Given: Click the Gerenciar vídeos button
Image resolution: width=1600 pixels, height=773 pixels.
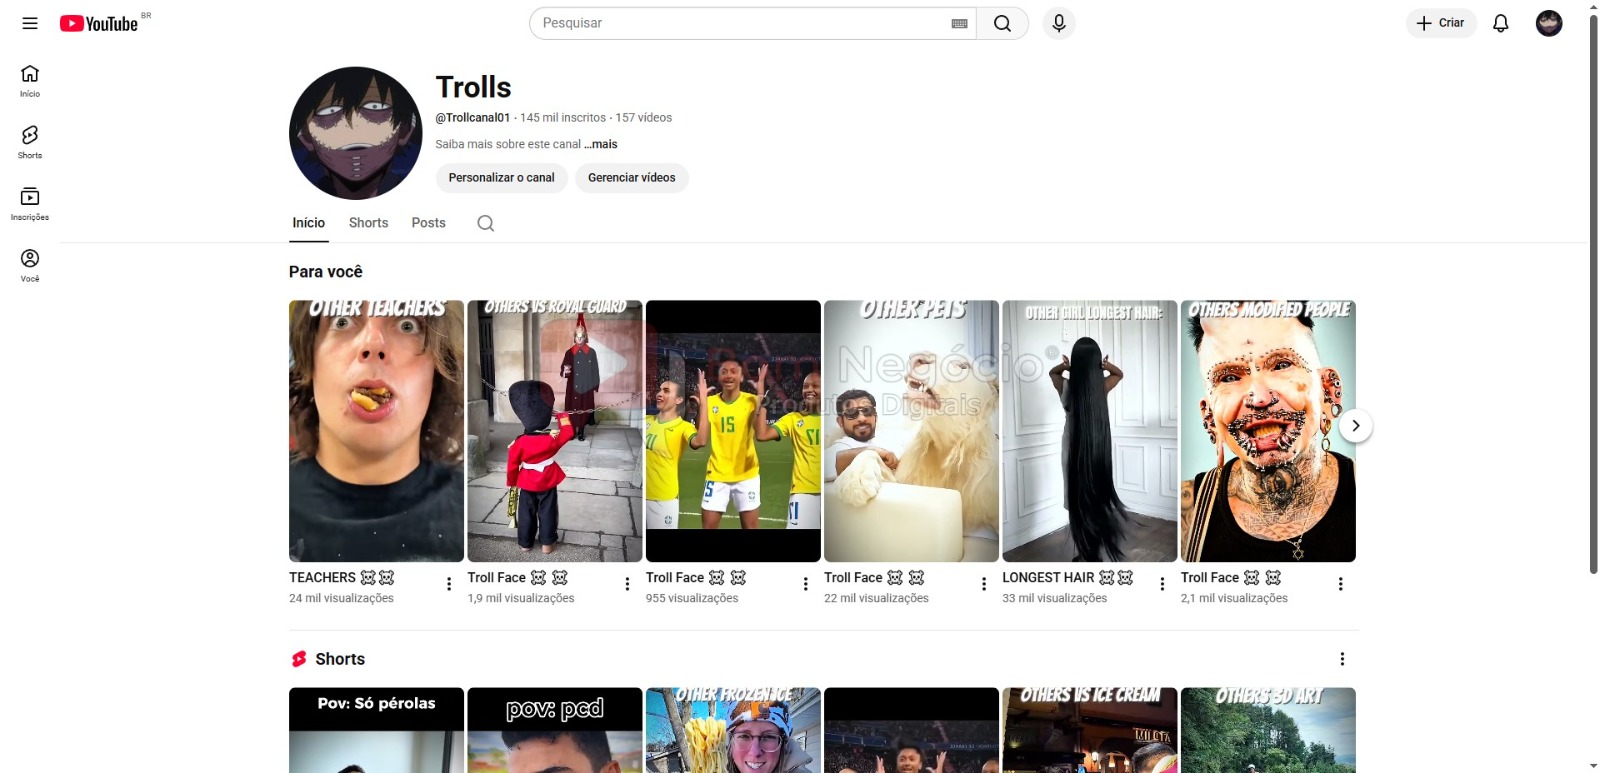Looking at the screenshot, I should tap(631, 178).
